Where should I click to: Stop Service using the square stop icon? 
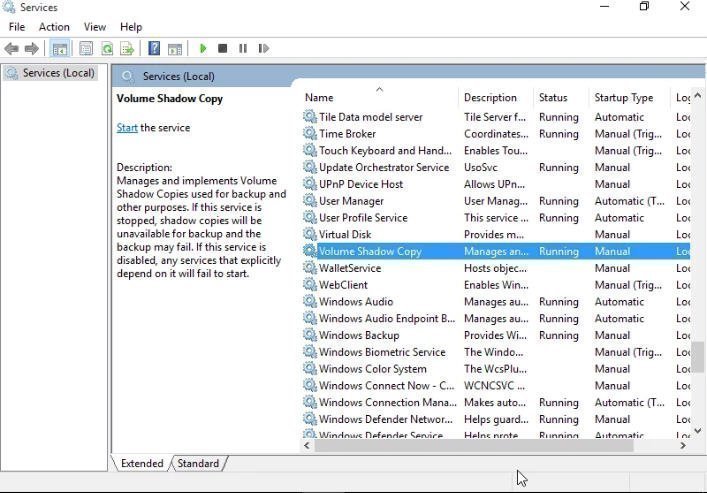[x=222, y=48]
